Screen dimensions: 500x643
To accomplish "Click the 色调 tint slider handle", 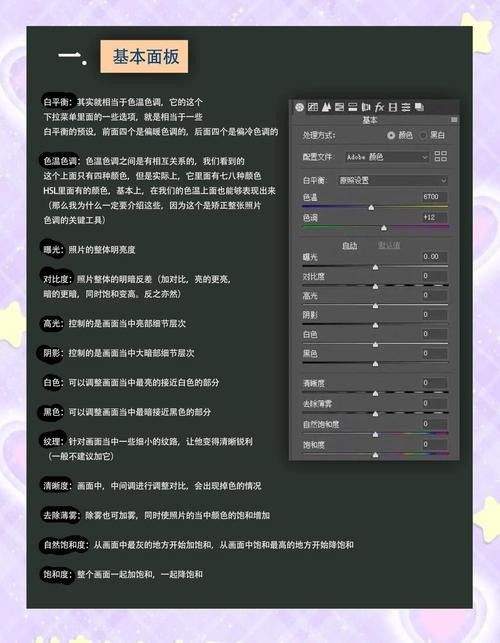I will [384, 228].
